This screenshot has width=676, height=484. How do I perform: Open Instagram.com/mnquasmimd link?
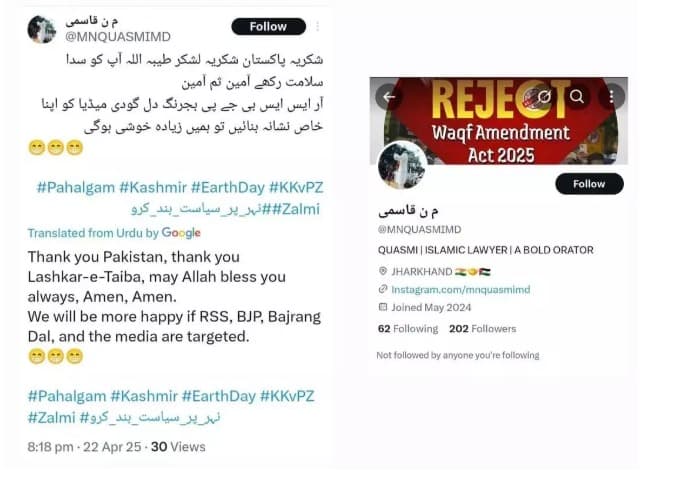460,290
